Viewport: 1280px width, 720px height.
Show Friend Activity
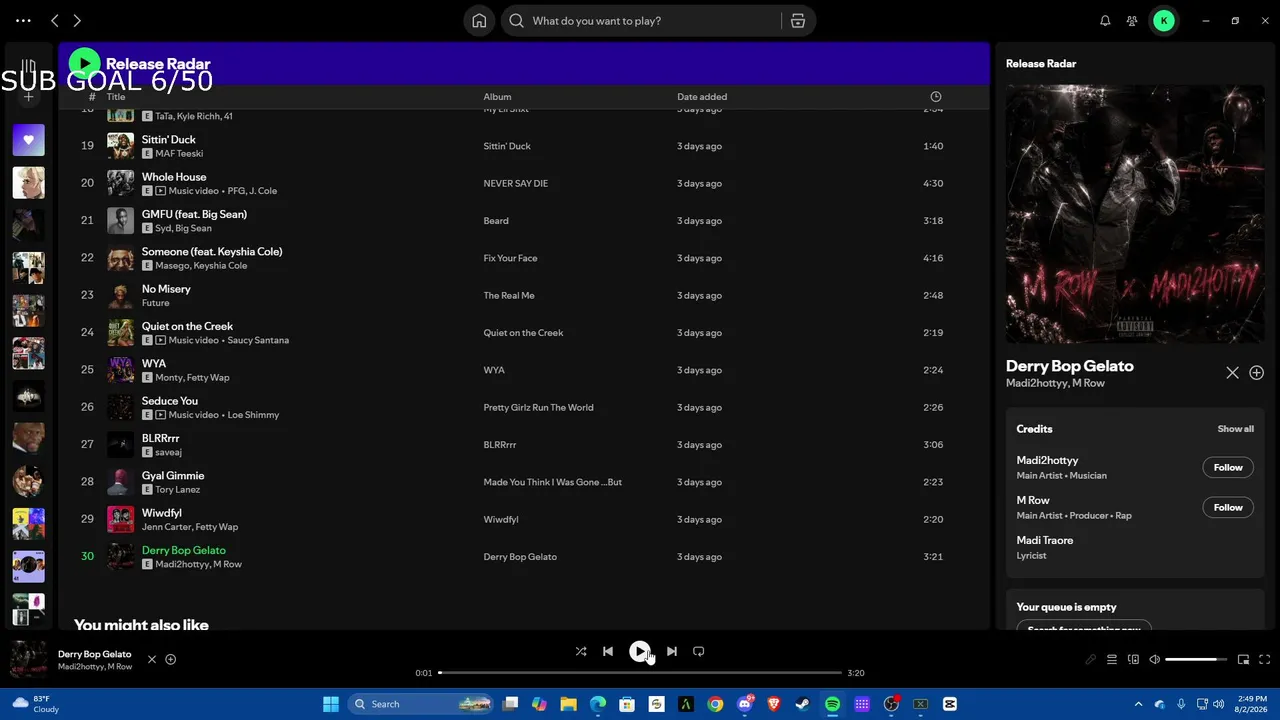(x=1132, y=20)
